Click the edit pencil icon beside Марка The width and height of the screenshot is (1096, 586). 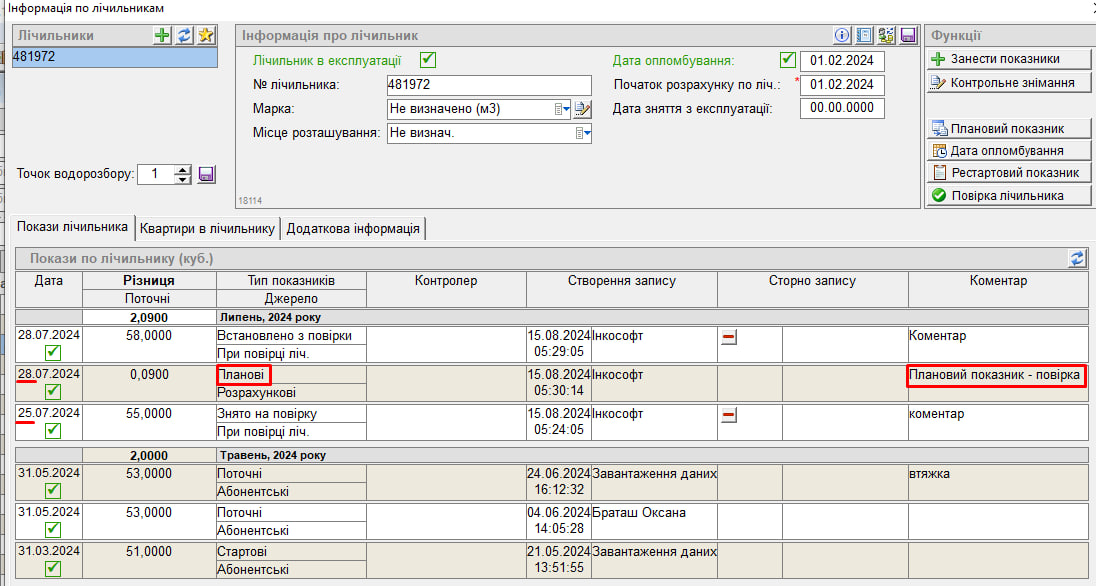coord(583,109)
